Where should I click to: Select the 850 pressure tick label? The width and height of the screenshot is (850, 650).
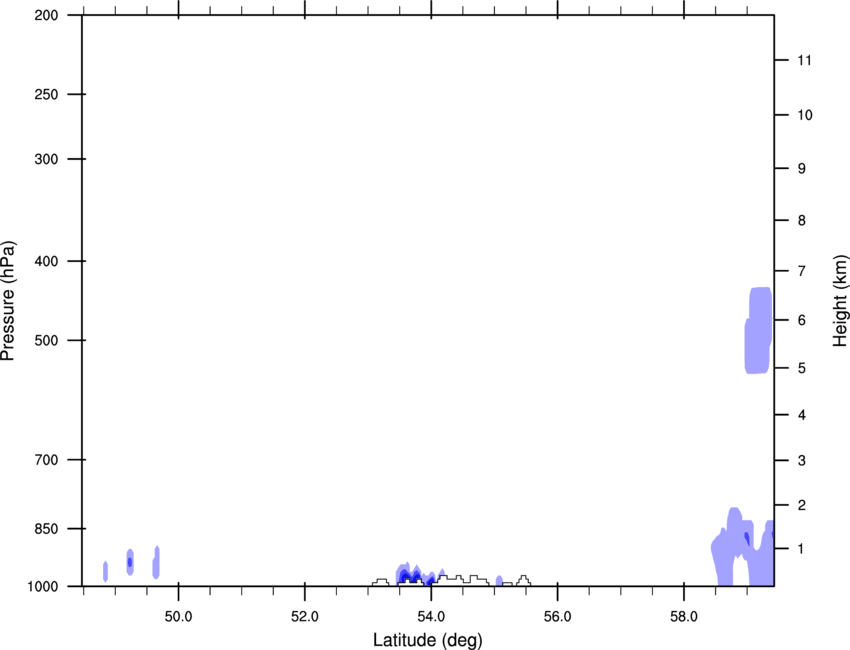click(x=46, y=528)
